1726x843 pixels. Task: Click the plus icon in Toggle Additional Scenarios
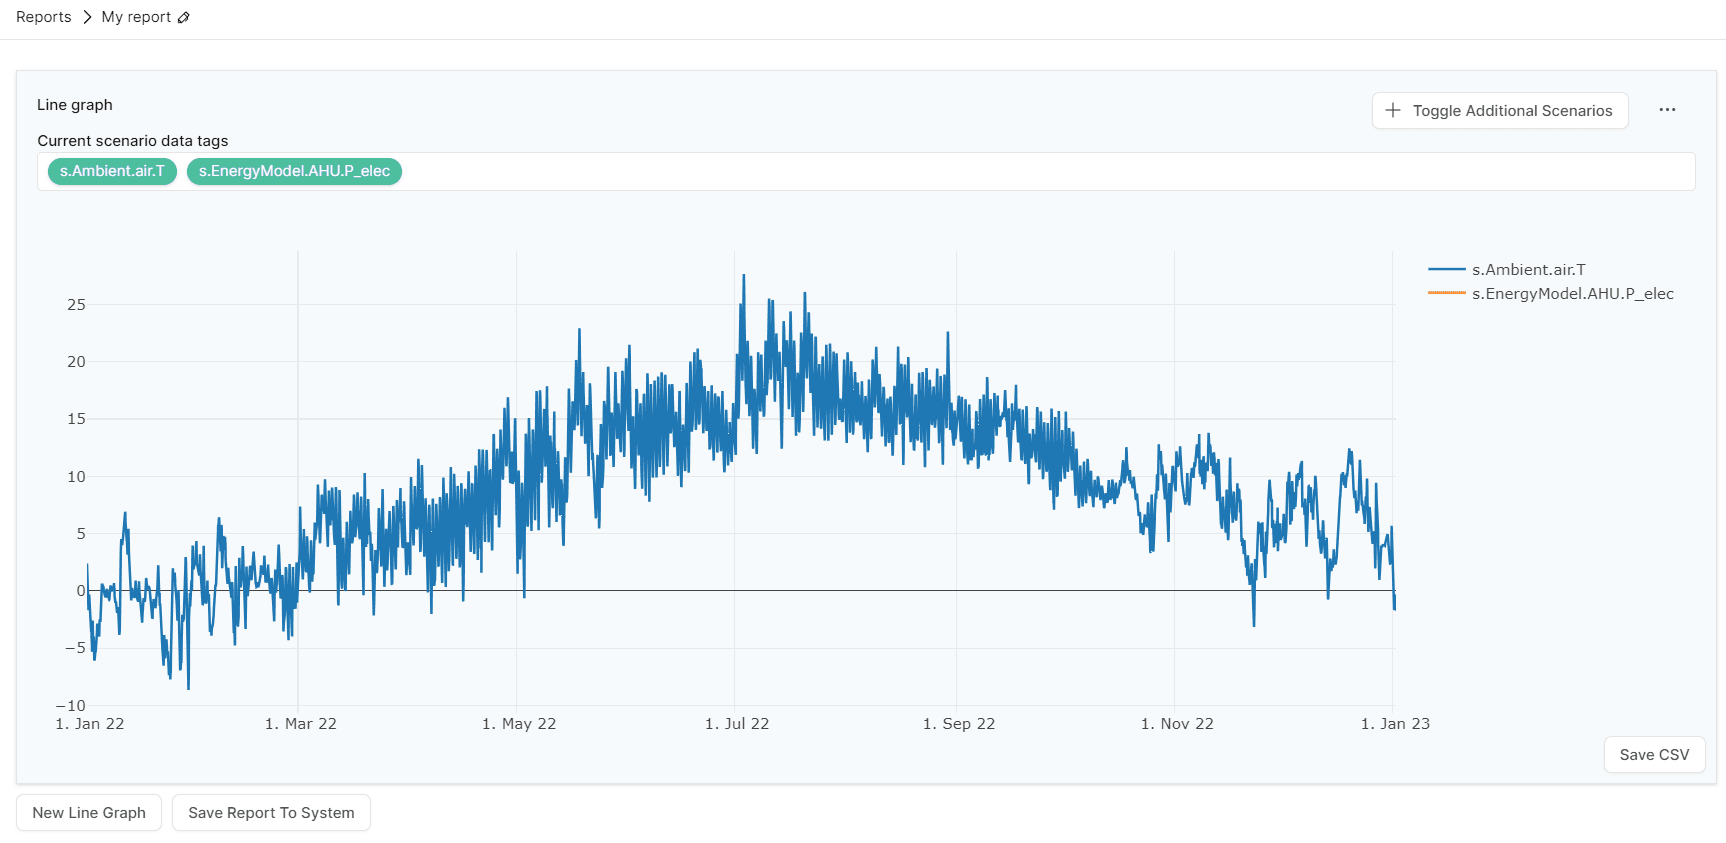(1393, 110)
